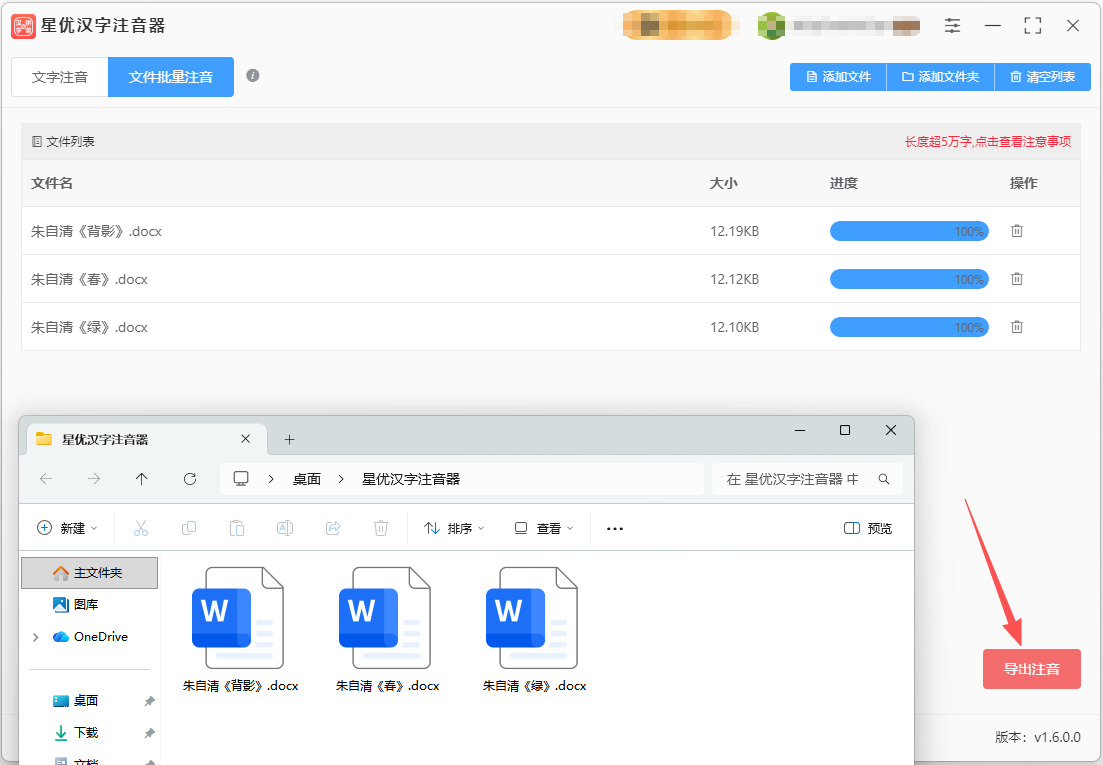
Task: Click the Explorer refresh icon
Action: pos(190,479)
